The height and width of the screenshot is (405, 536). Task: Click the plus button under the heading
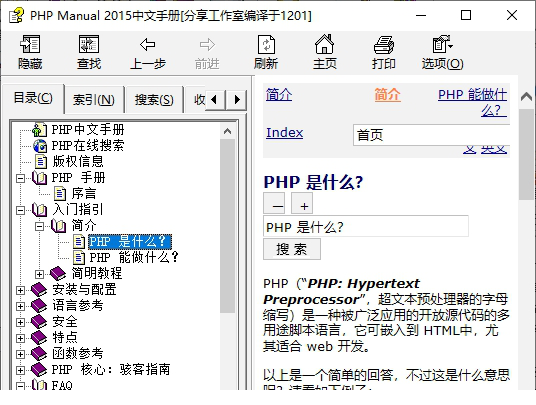(302, 203)
